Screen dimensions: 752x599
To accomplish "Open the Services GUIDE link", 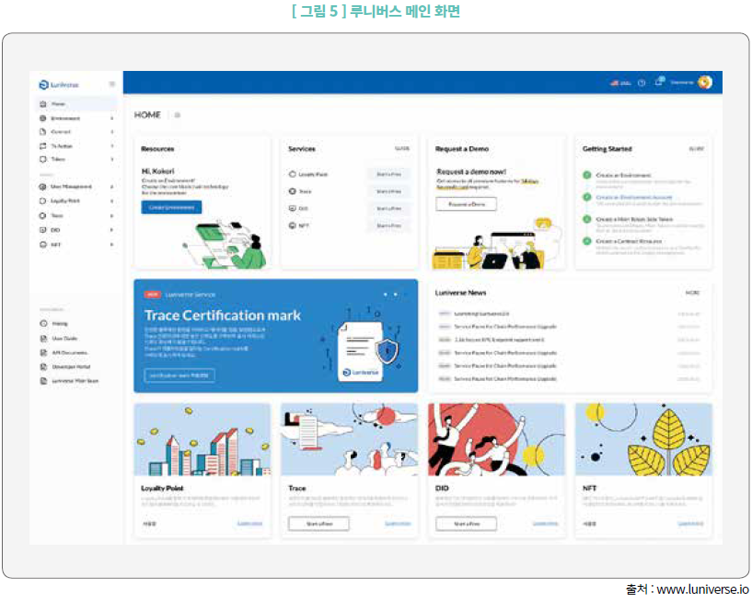I will click(x=402, y=149).
